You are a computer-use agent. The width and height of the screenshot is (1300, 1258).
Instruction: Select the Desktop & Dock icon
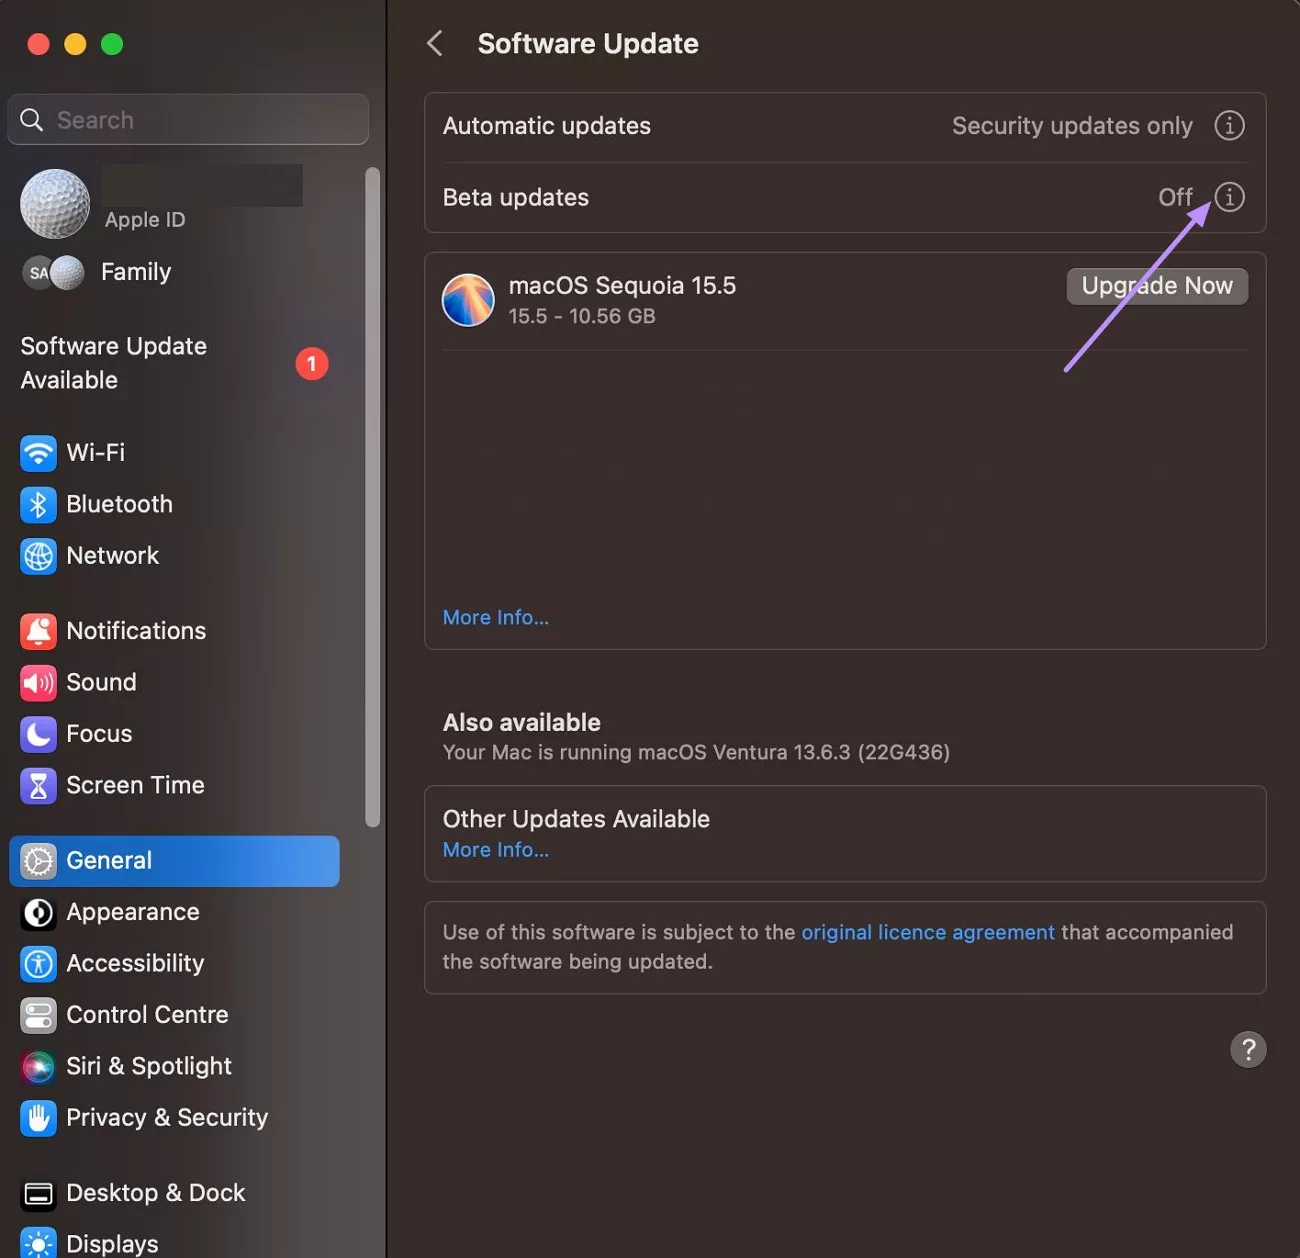tap(38, 1194)
